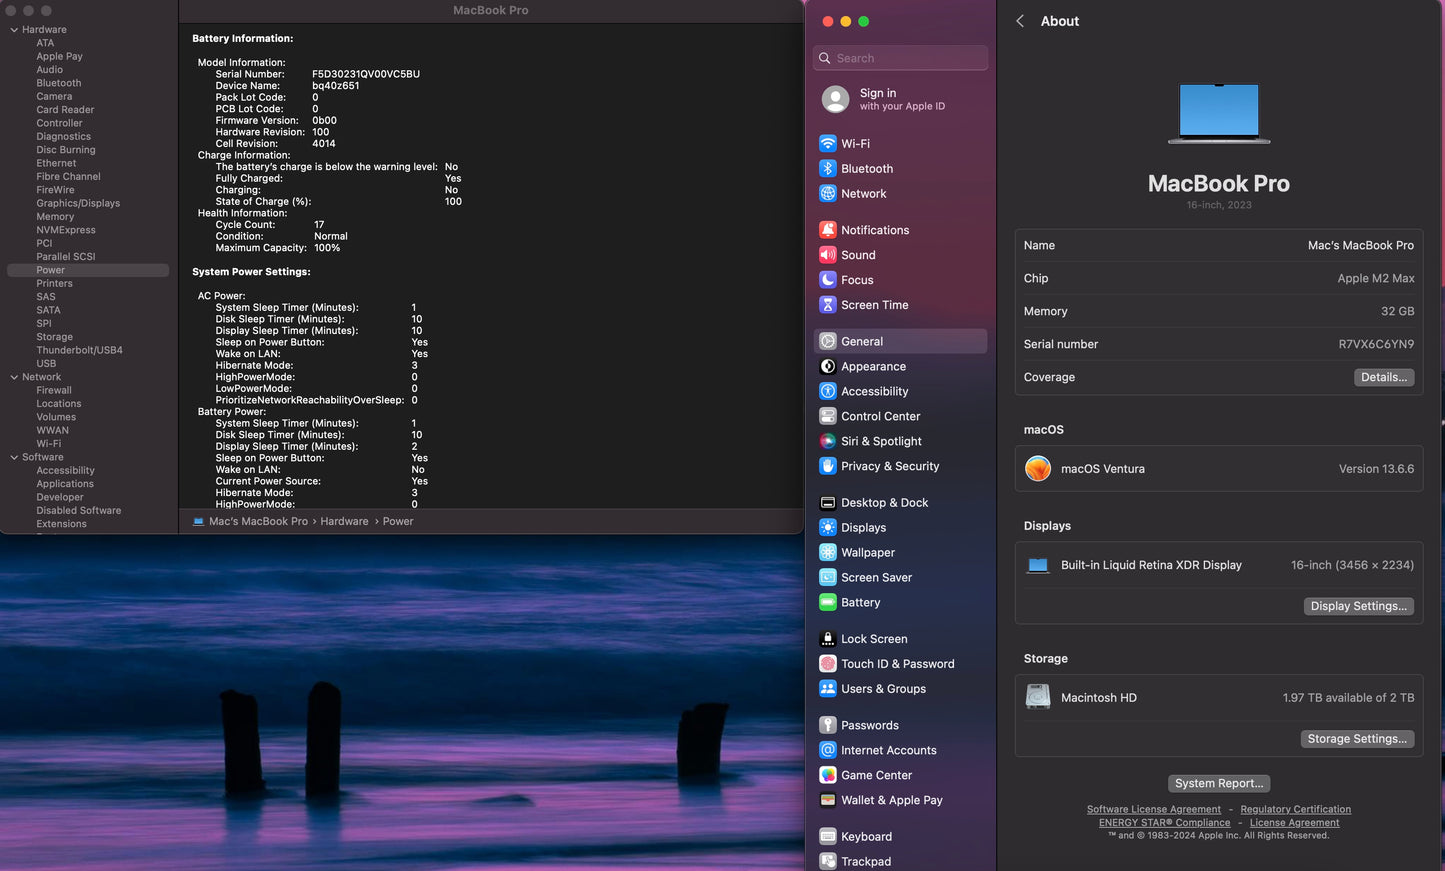Collapse the Hardware tree section
Image resolution: width=1445 pixels, height=871 pixels.
(14, 30)
